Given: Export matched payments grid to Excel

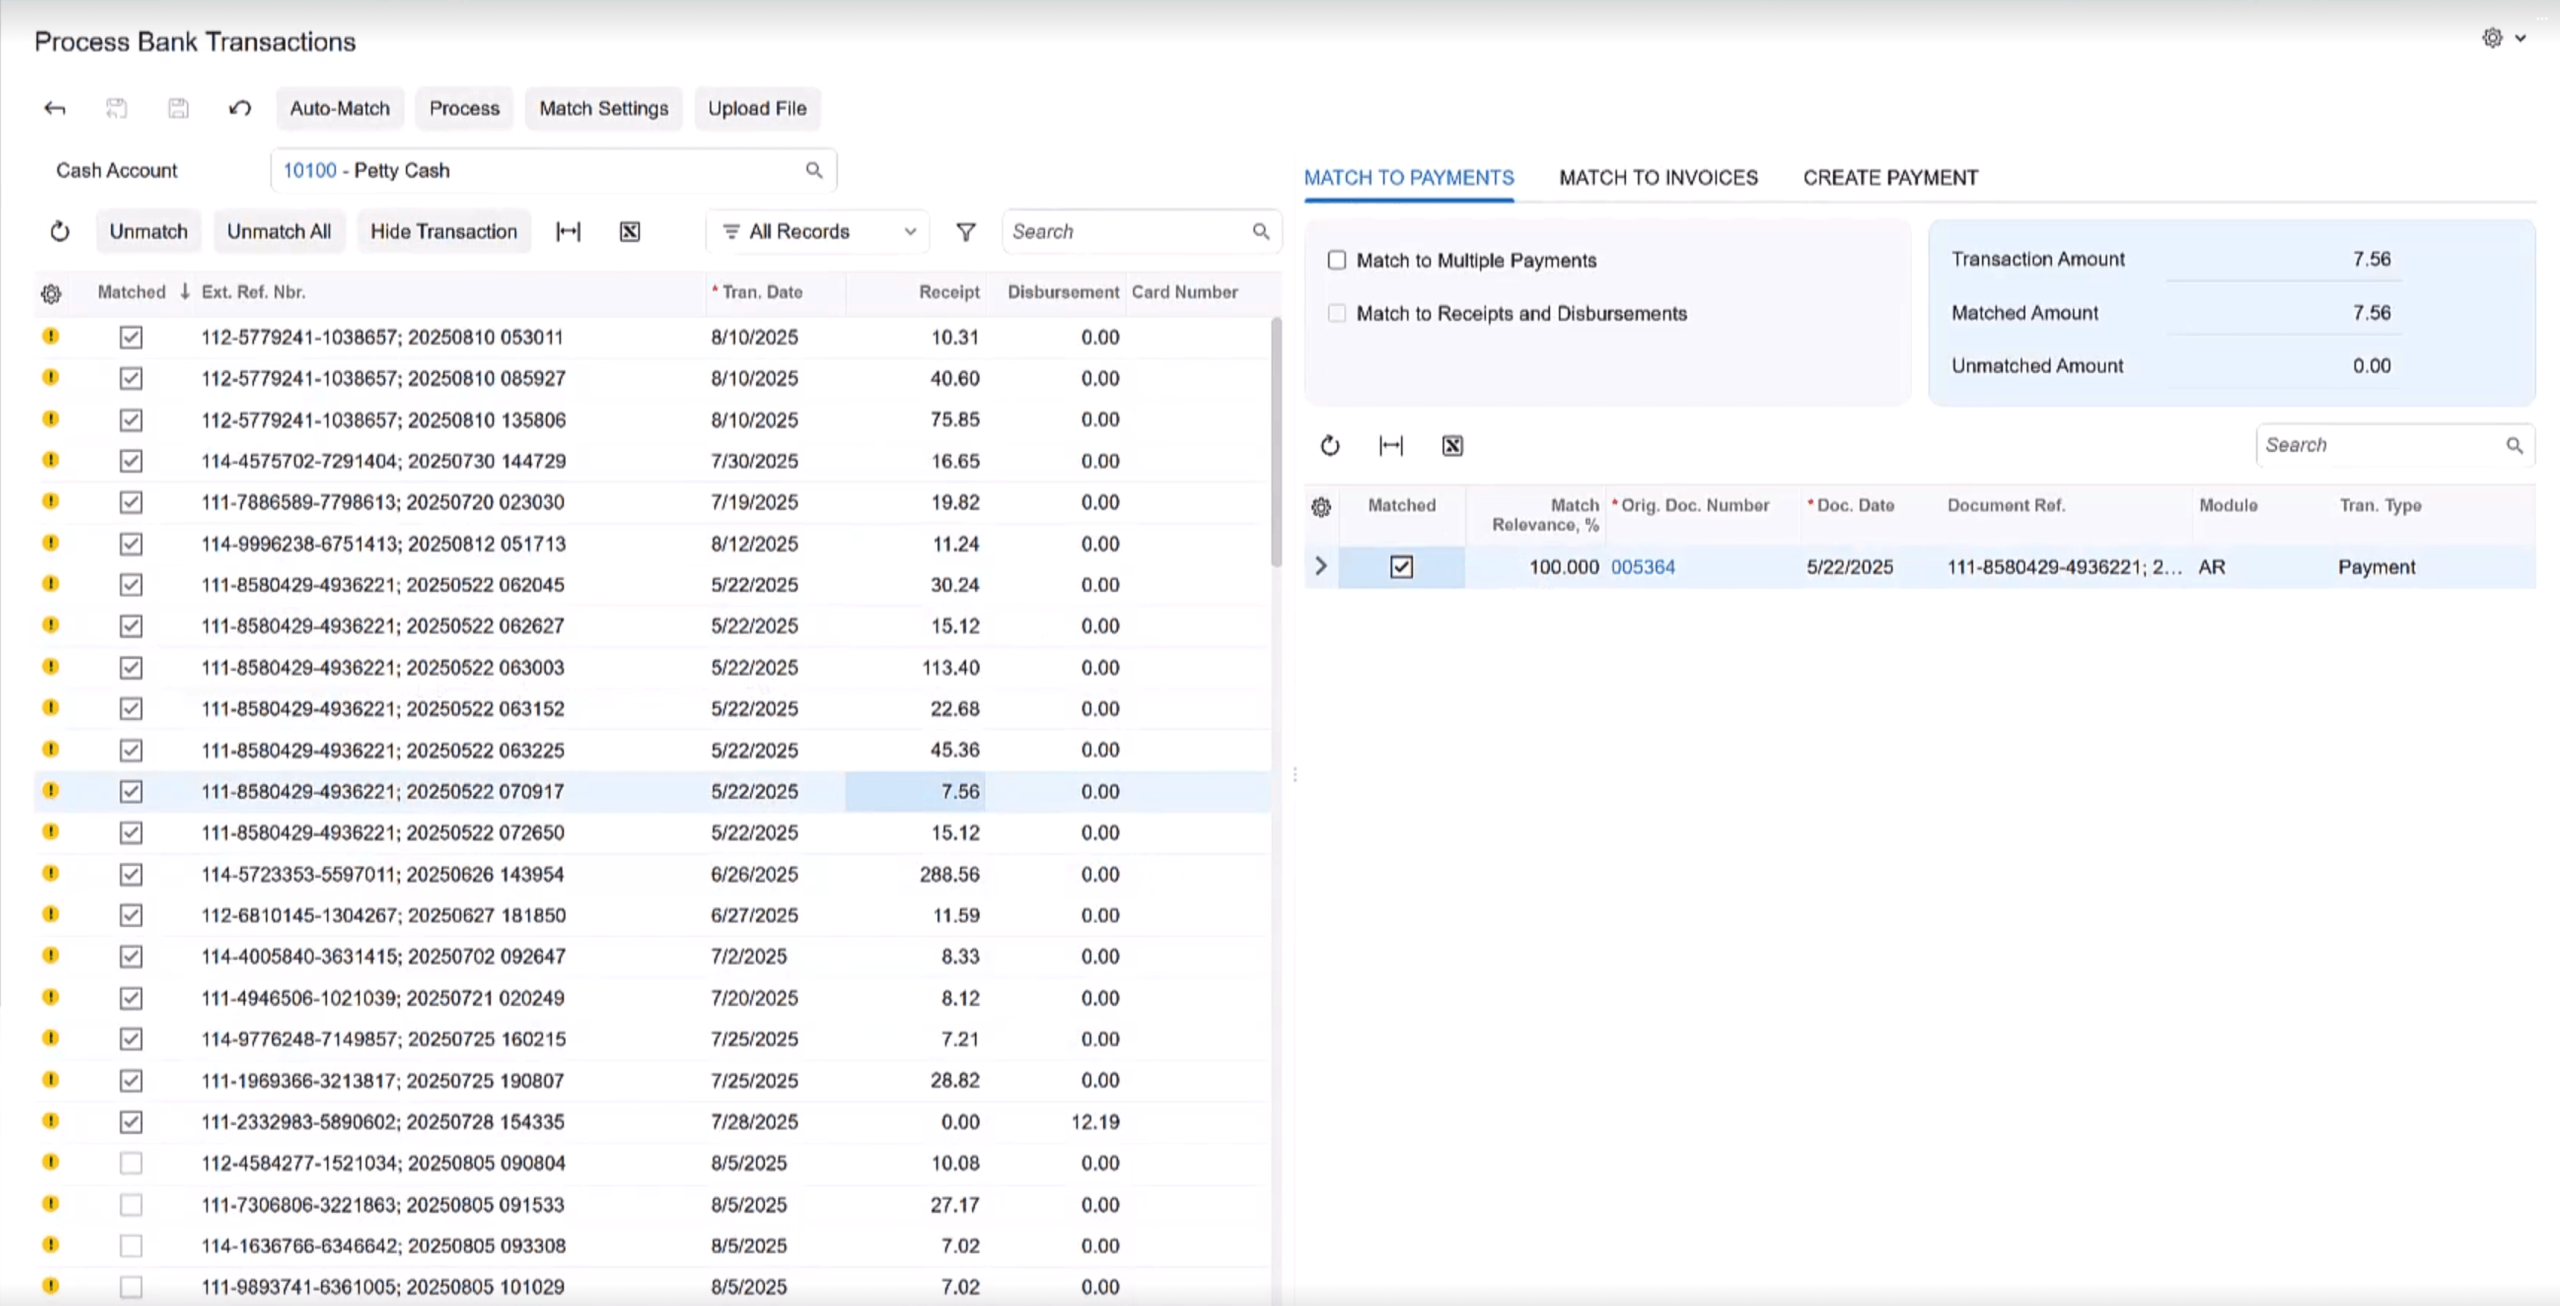Looking at the screenshot, I should 1452,446.
